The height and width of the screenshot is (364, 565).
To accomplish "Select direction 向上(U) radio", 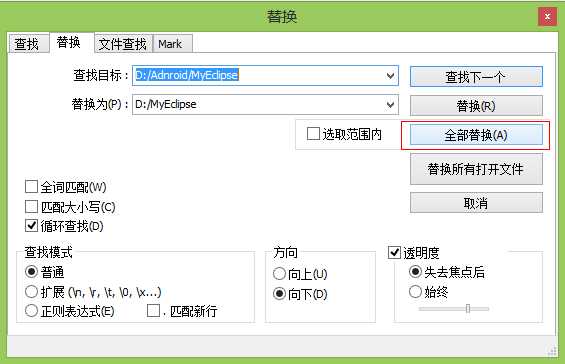I will (x=279, y=274).
